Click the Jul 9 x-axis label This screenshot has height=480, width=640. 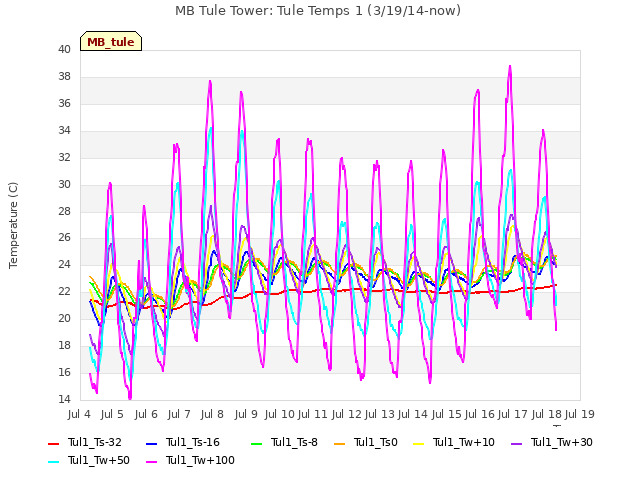pos(246,414)
